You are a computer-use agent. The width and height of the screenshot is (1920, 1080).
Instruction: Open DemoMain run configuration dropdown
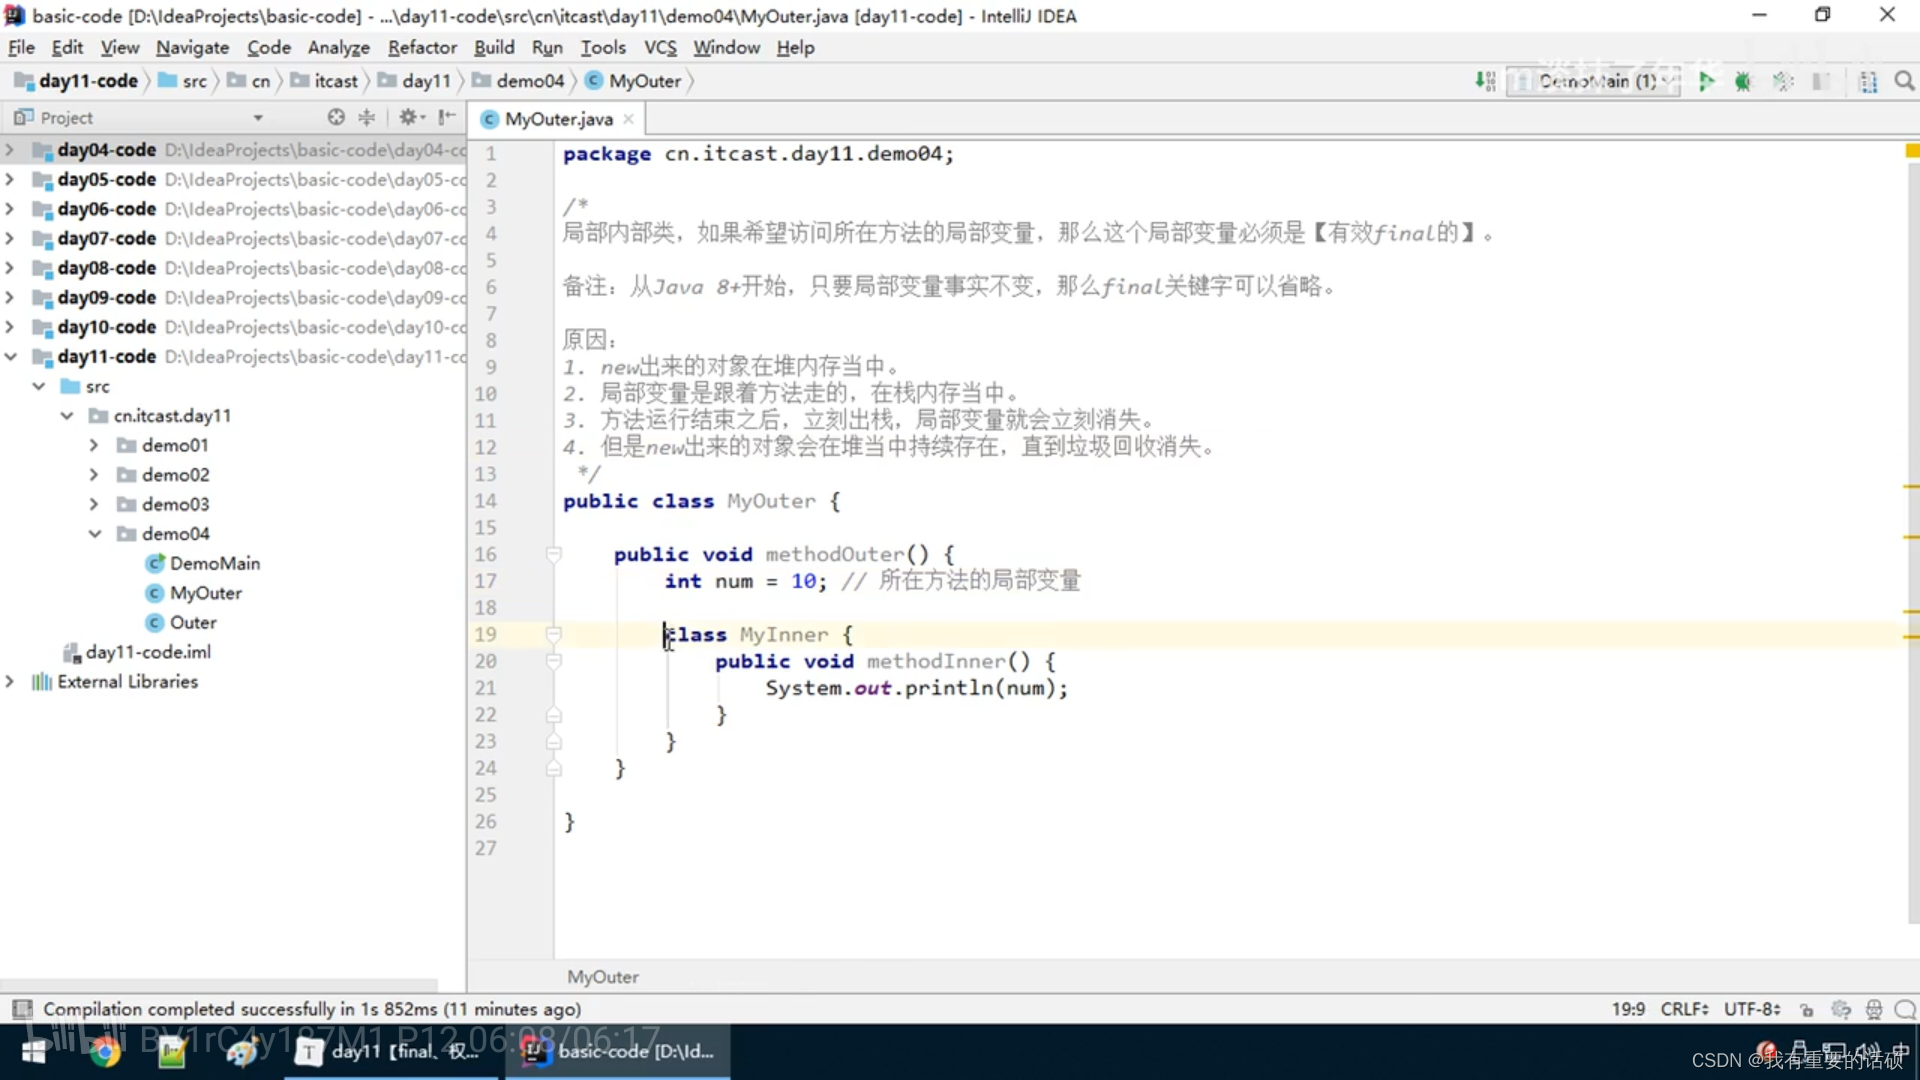click(x=1592, y=81)
